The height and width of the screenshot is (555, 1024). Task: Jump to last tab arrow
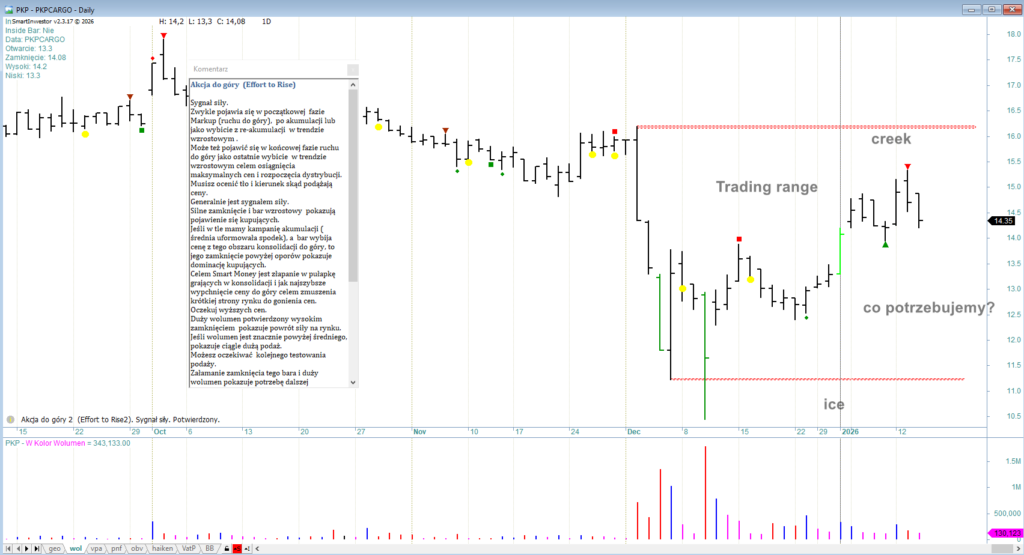coord(37,548)
